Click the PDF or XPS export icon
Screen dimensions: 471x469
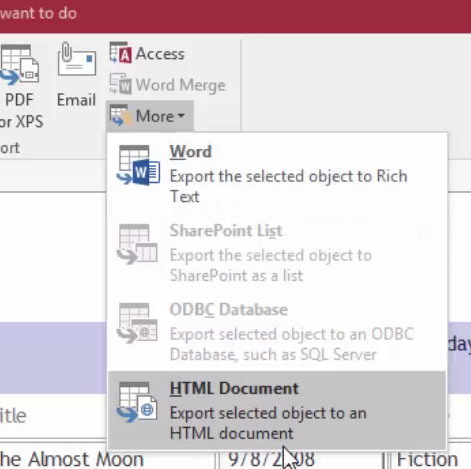click(19, 64)
